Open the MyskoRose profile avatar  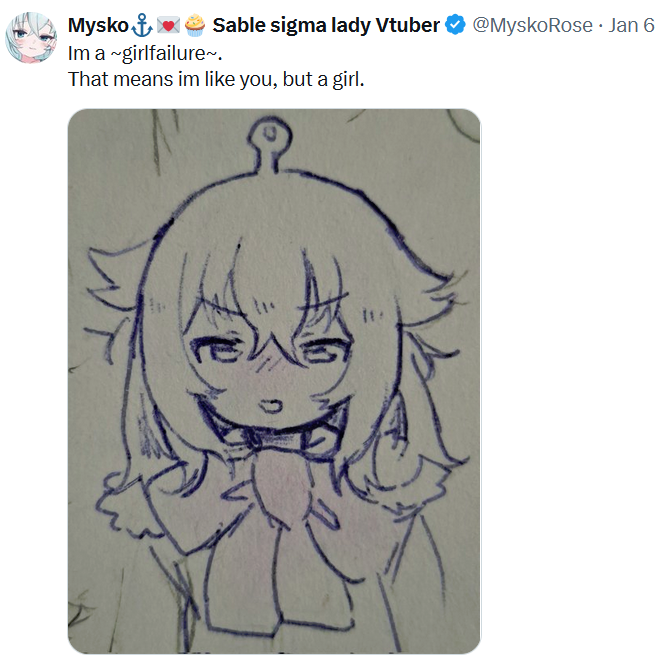pyautogui.click(x=31, y=38)
